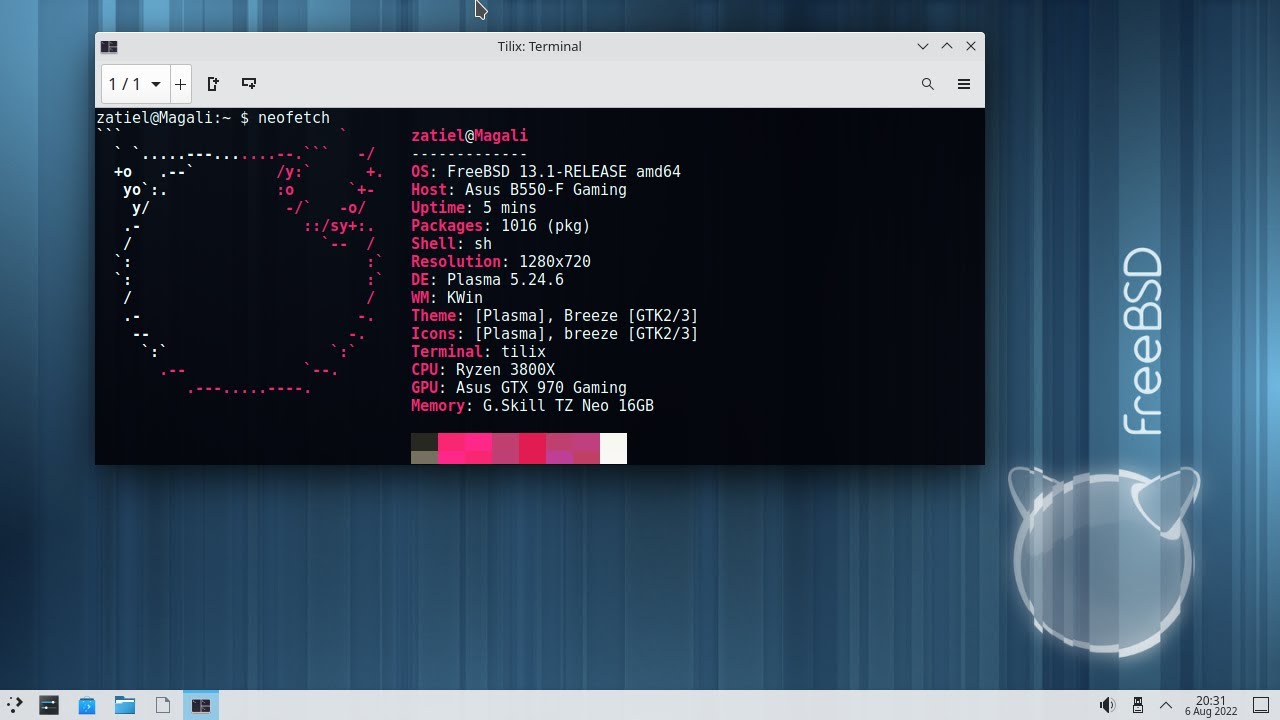The image size is (1280, 720).
Task: Open the session switcher dropdown showing 1 / 1
Action: [135, 84]
